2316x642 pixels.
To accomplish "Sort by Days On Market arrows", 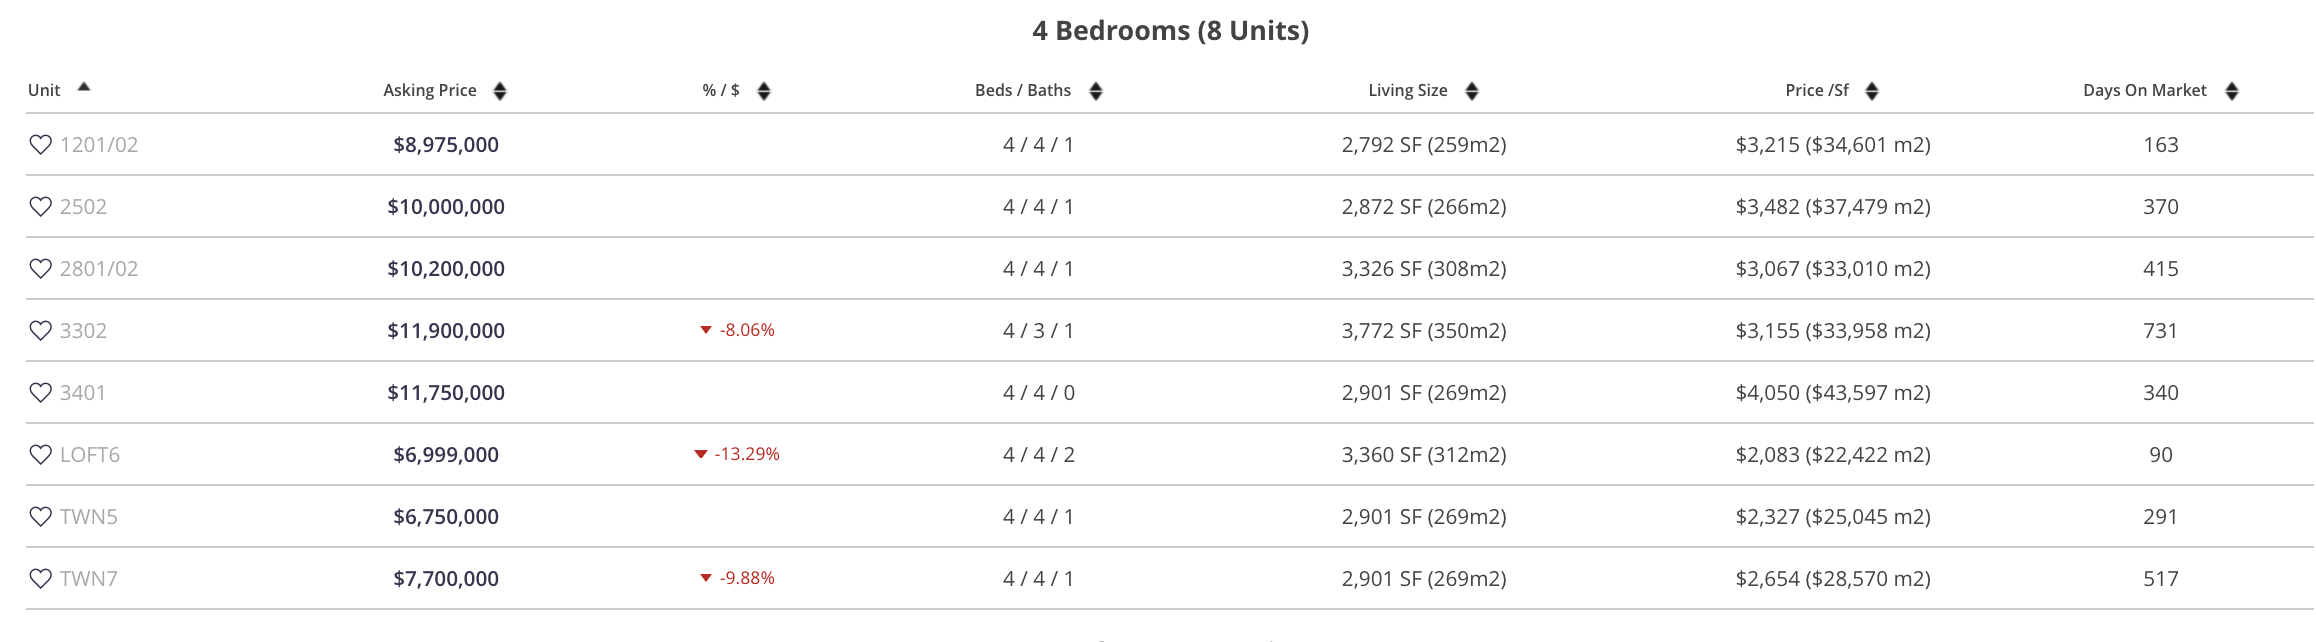I will click(2232, 91).
